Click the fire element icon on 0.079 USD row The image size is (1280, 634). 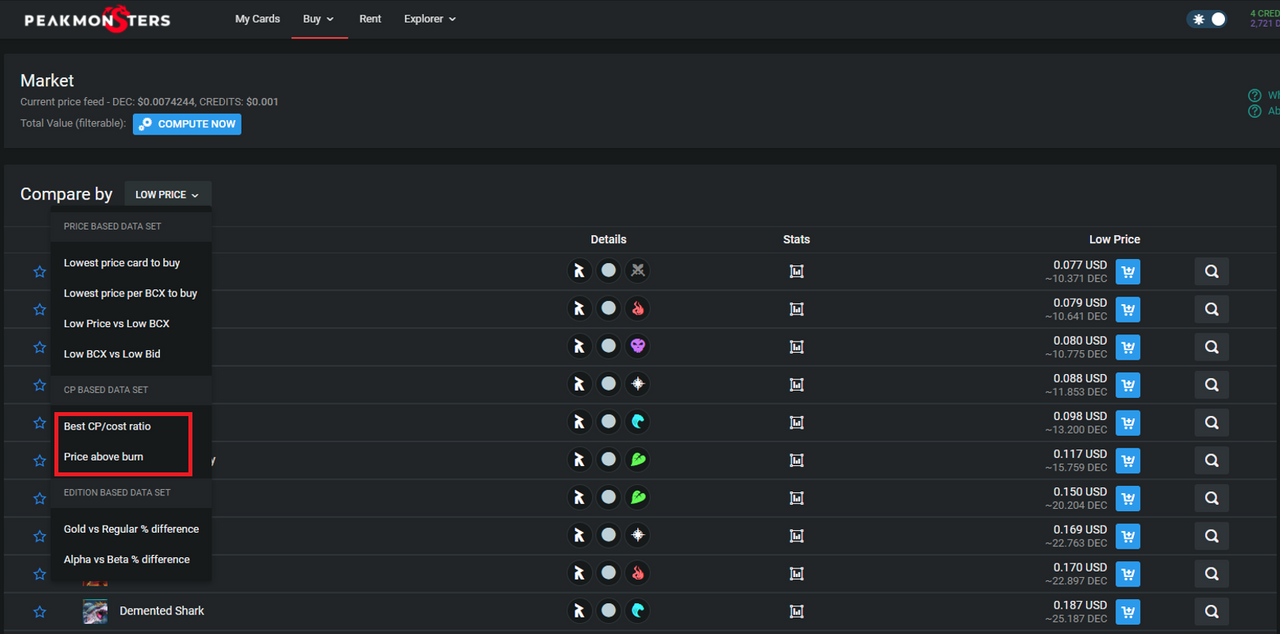pos(638,309)
